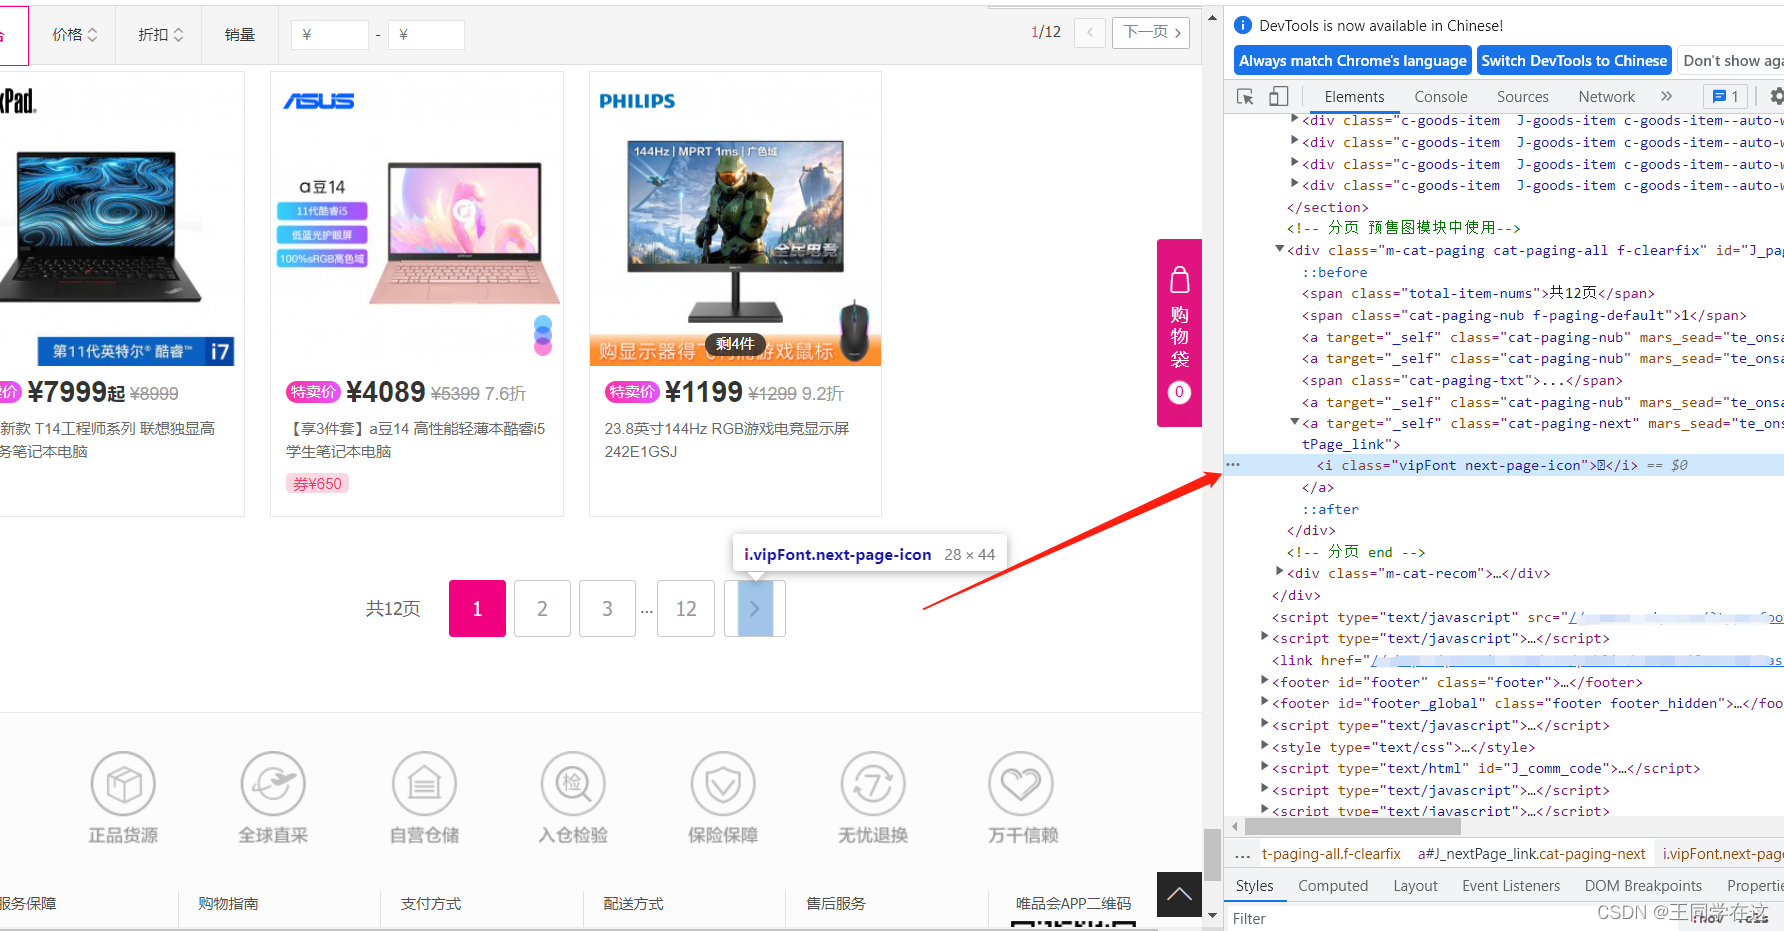Click the DevTools info notification icon
Screen dimensions: 1784x931
click(x=1243, y=25)
